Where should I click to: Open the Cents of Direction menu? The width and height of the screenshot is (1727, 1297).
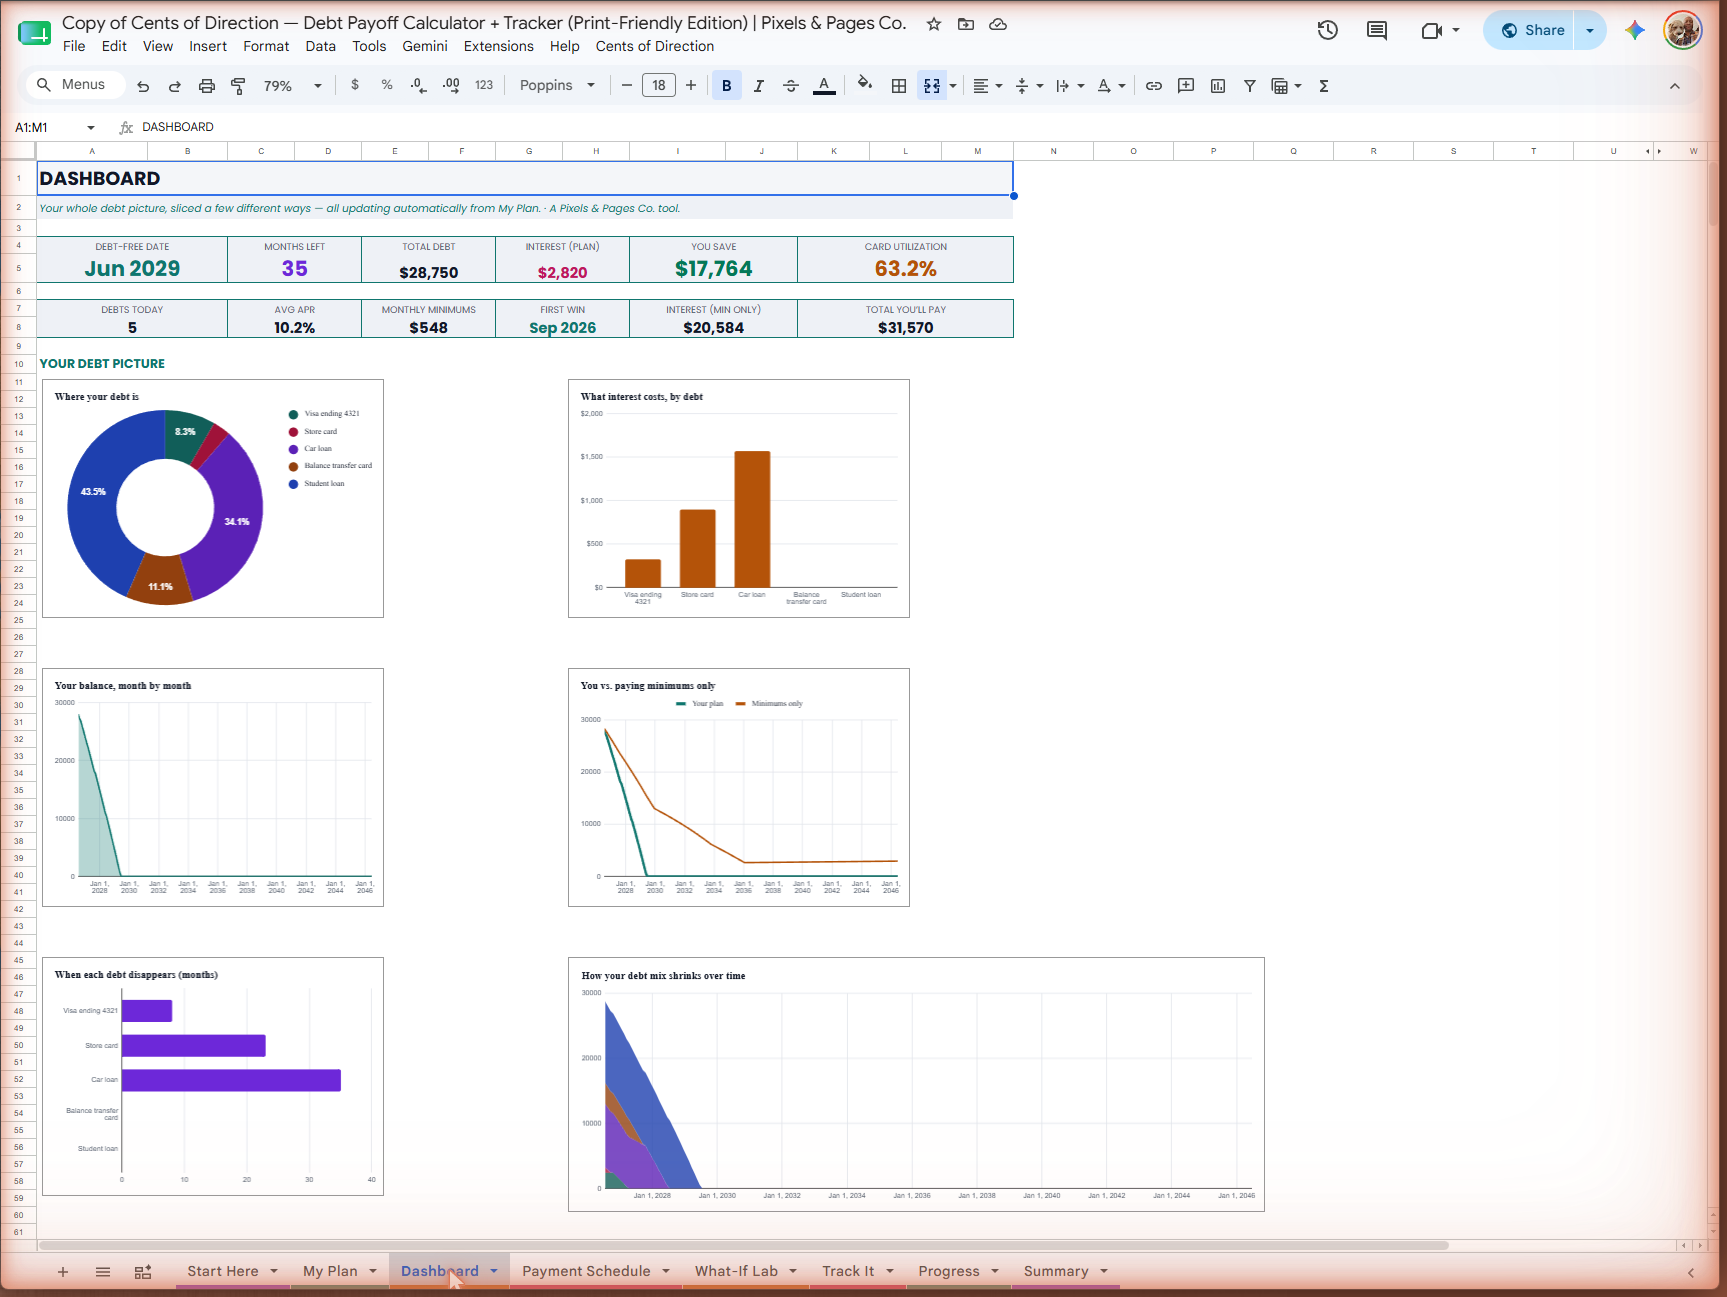coord(655,46)
